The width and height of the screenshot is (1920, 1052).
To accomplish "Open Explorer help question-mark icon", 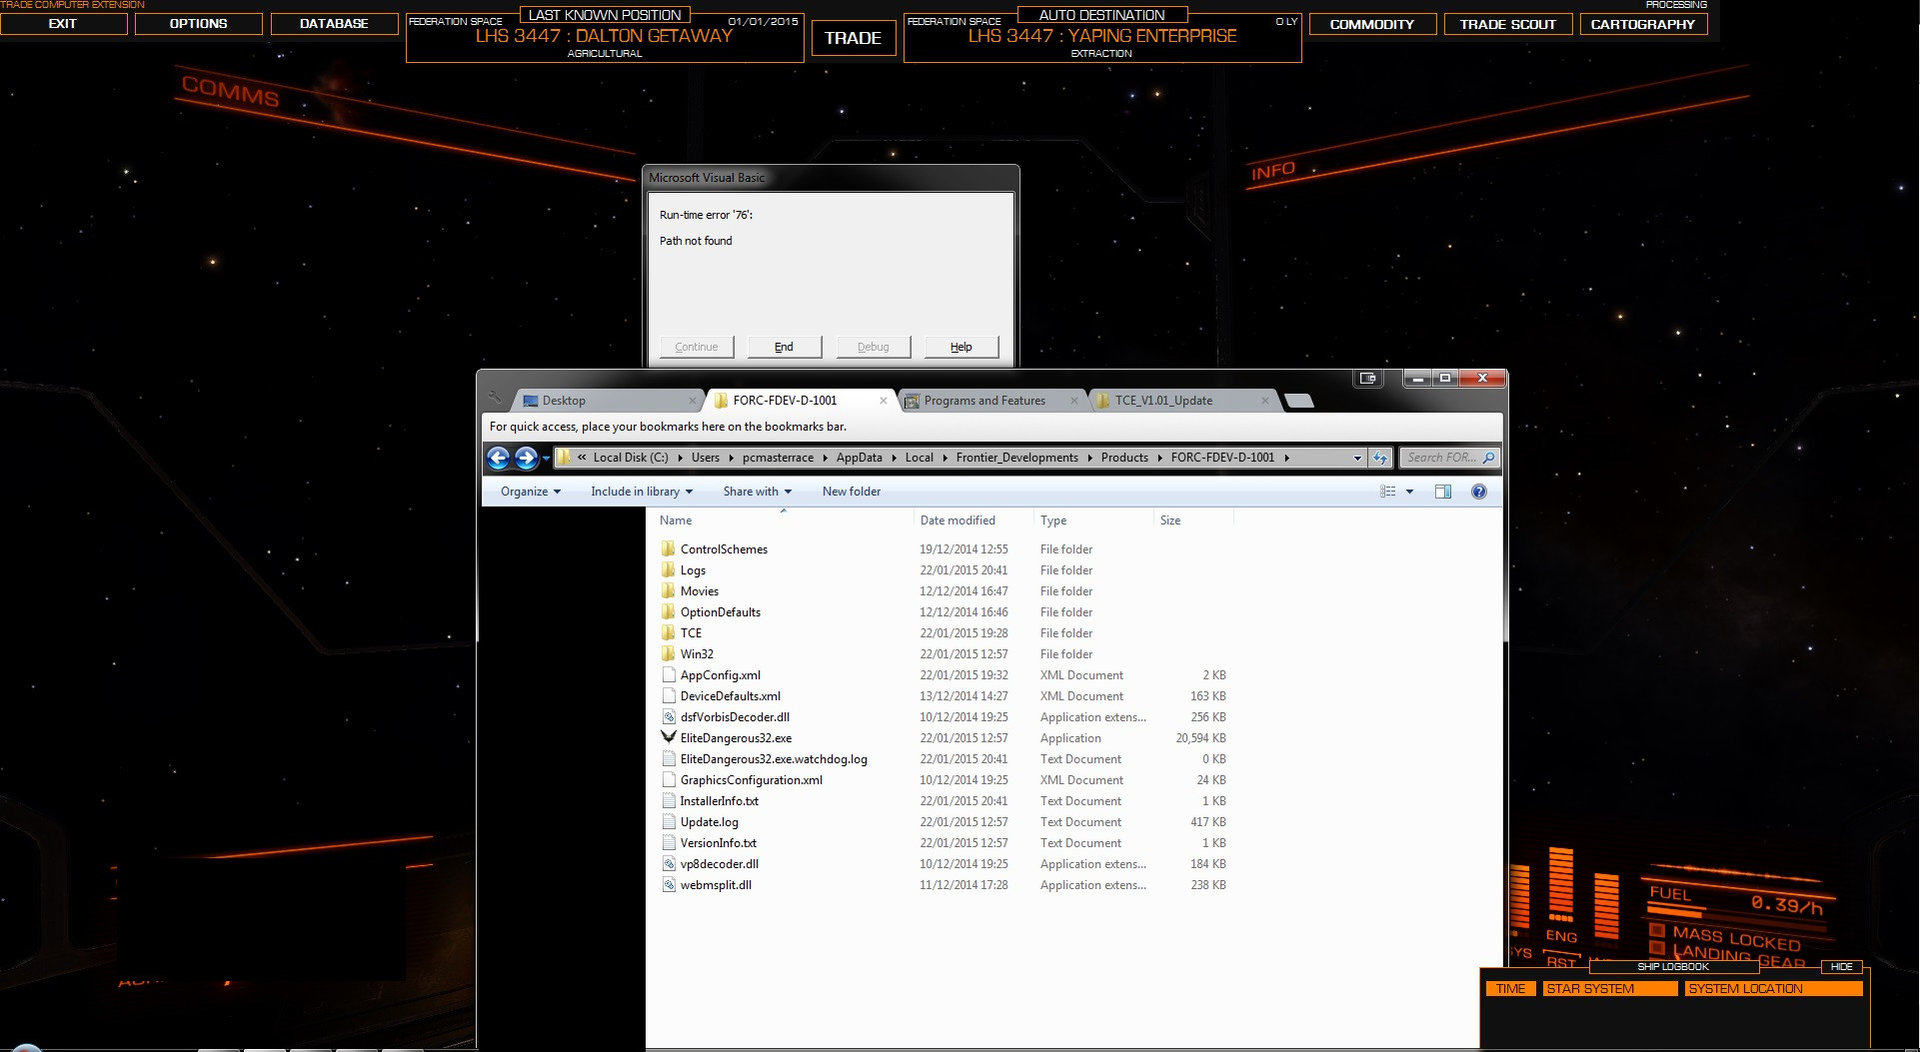I will 1479,491.
